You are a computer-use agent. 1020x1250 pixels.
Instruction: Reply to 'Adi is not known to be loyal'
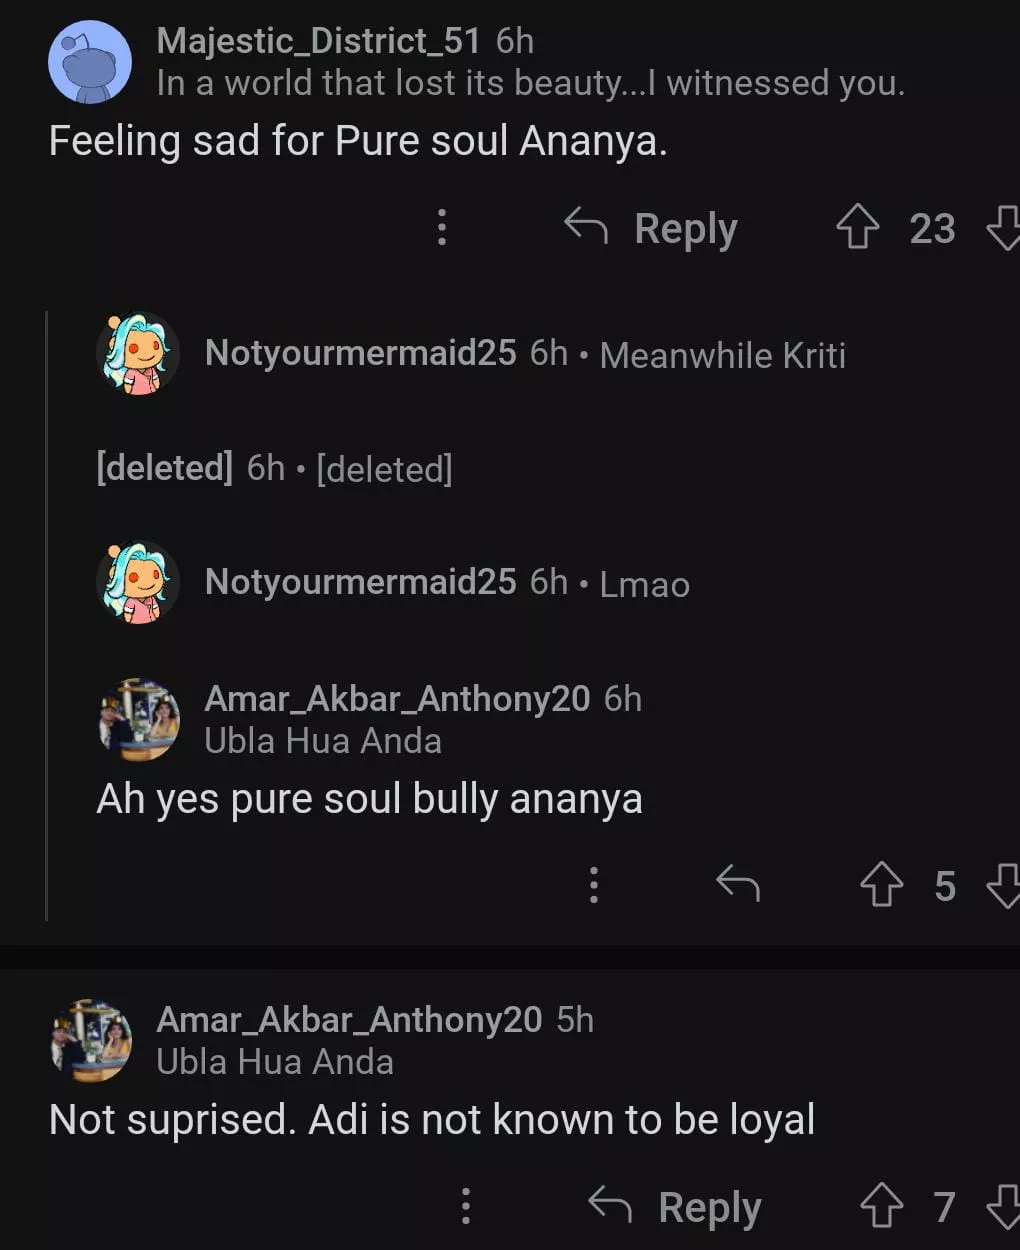[676, 1206]
